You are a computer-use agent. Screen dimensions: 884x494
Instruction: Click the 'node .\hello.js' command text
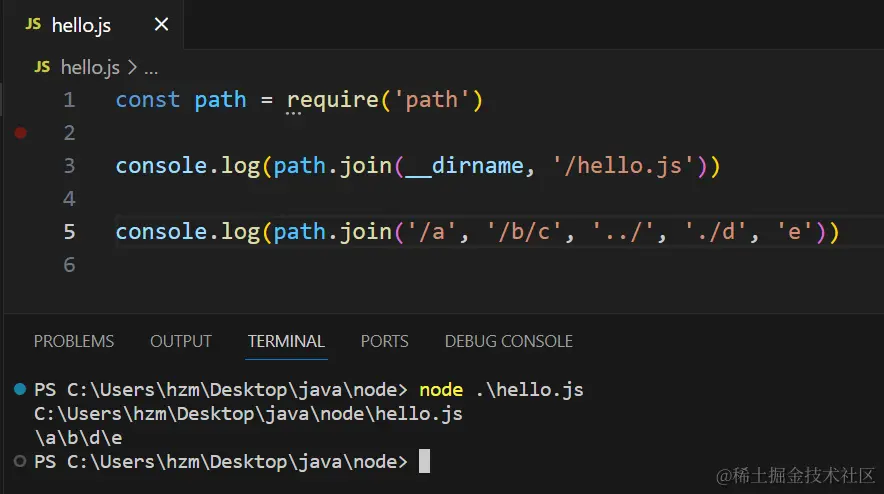tap(501, 390)
